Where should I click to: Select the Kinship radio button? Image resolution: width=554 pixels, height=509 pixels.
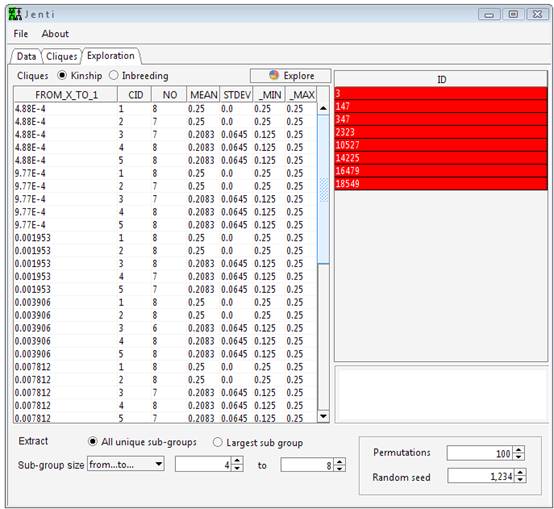tap(62, 75)
